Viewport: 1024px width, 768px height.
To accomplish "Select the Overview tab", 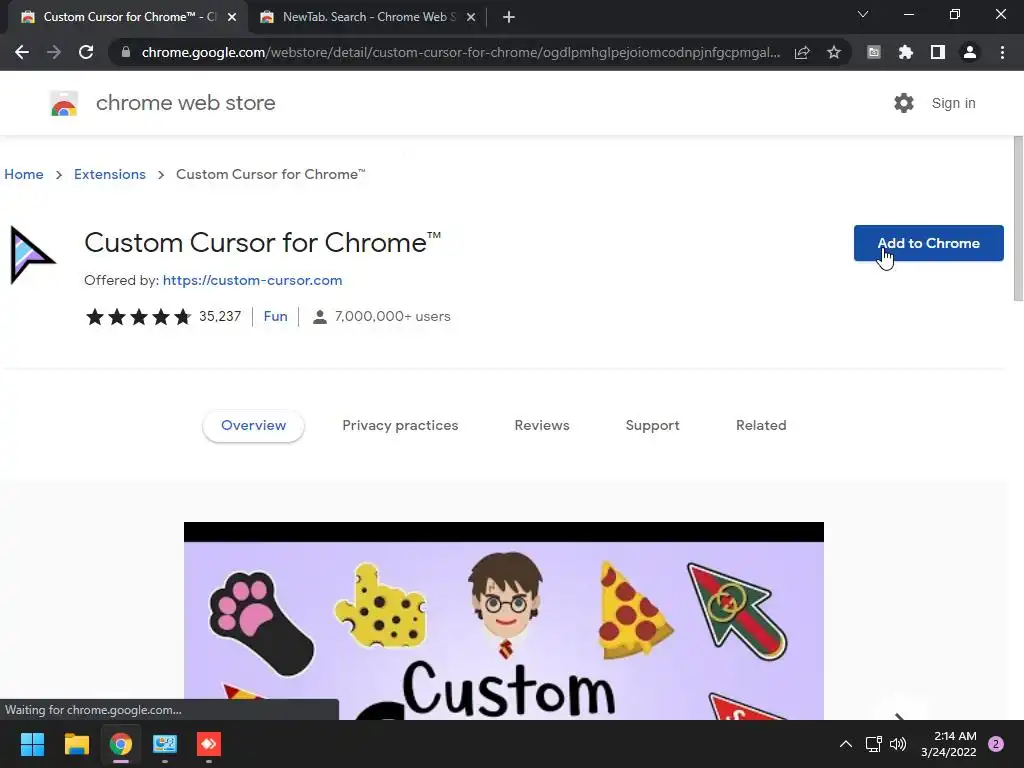I will pyautogui.click(x=253, y=426).
